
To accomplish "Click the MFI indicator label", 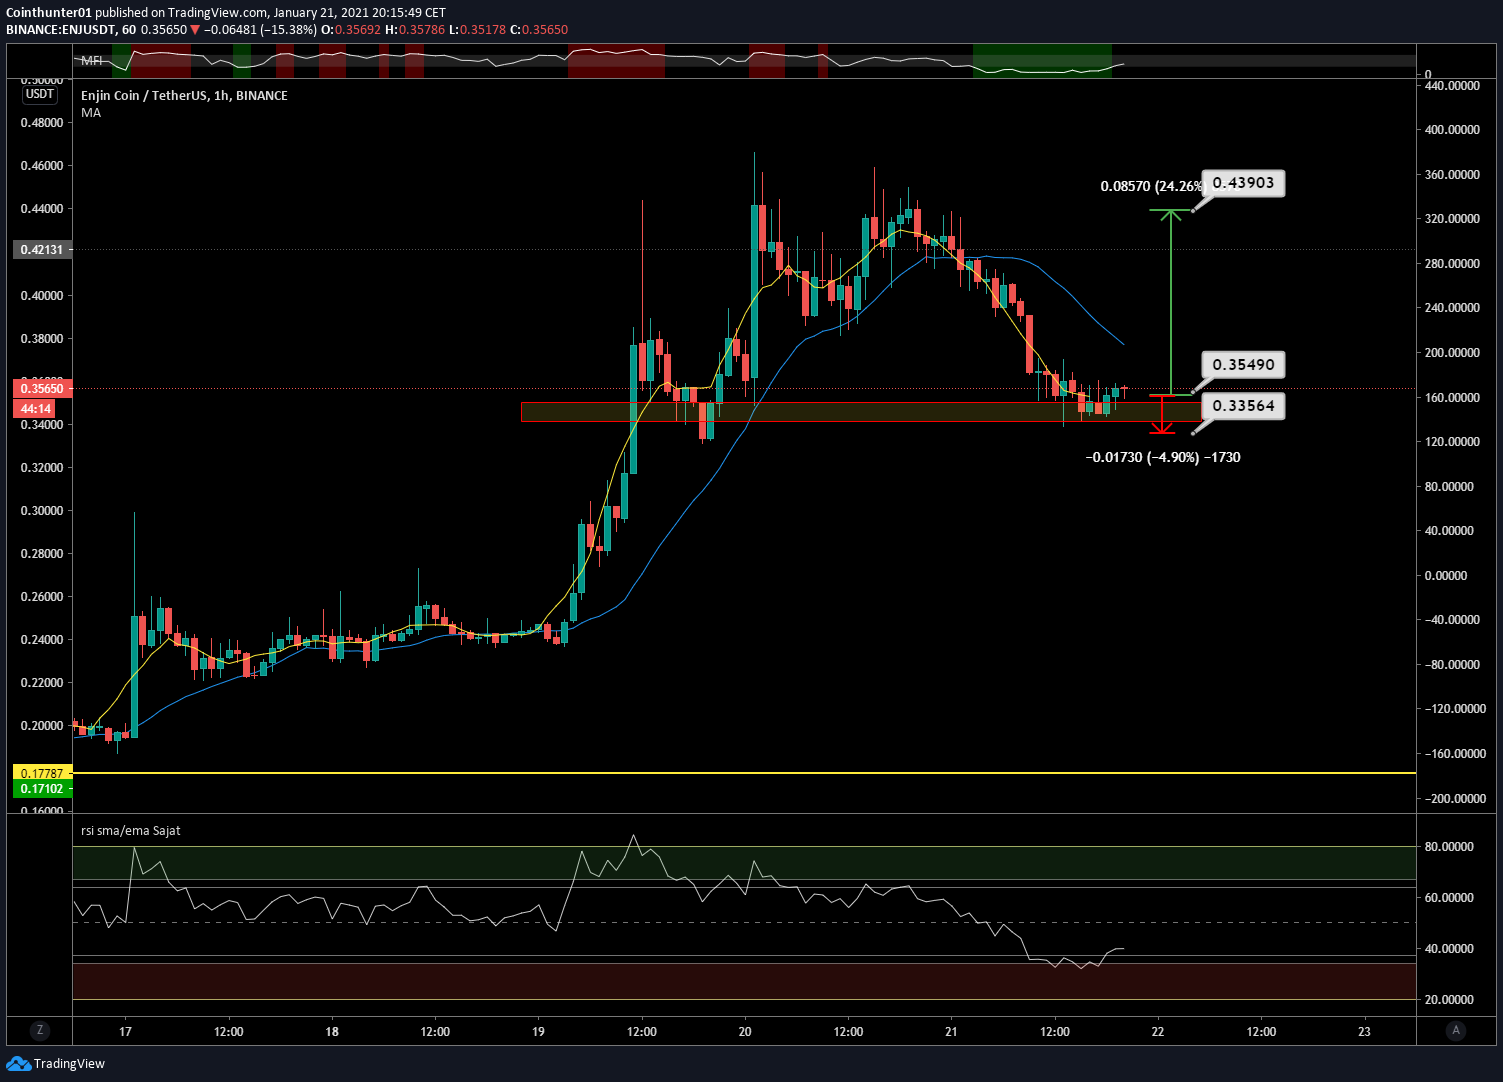I will pyautogui.click(x=92, y=61).
